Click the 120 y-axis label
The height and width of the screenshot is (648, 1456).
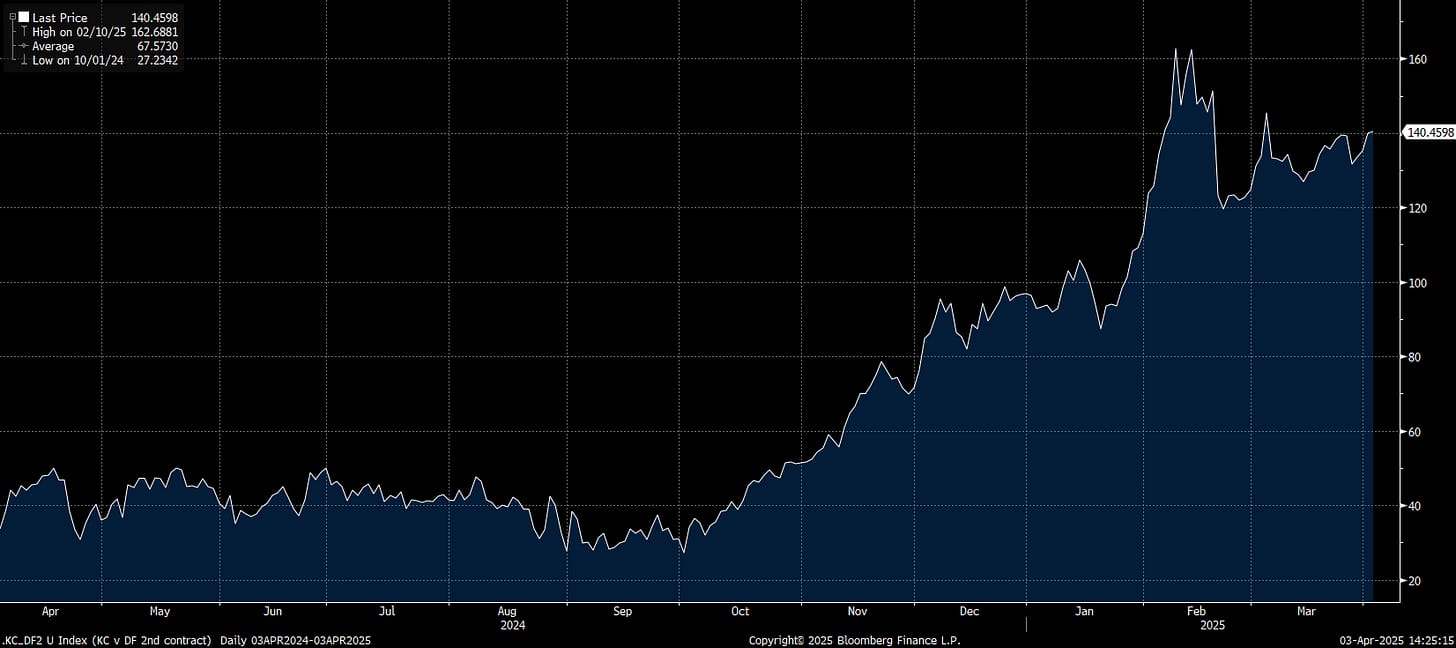[1418, 208]
